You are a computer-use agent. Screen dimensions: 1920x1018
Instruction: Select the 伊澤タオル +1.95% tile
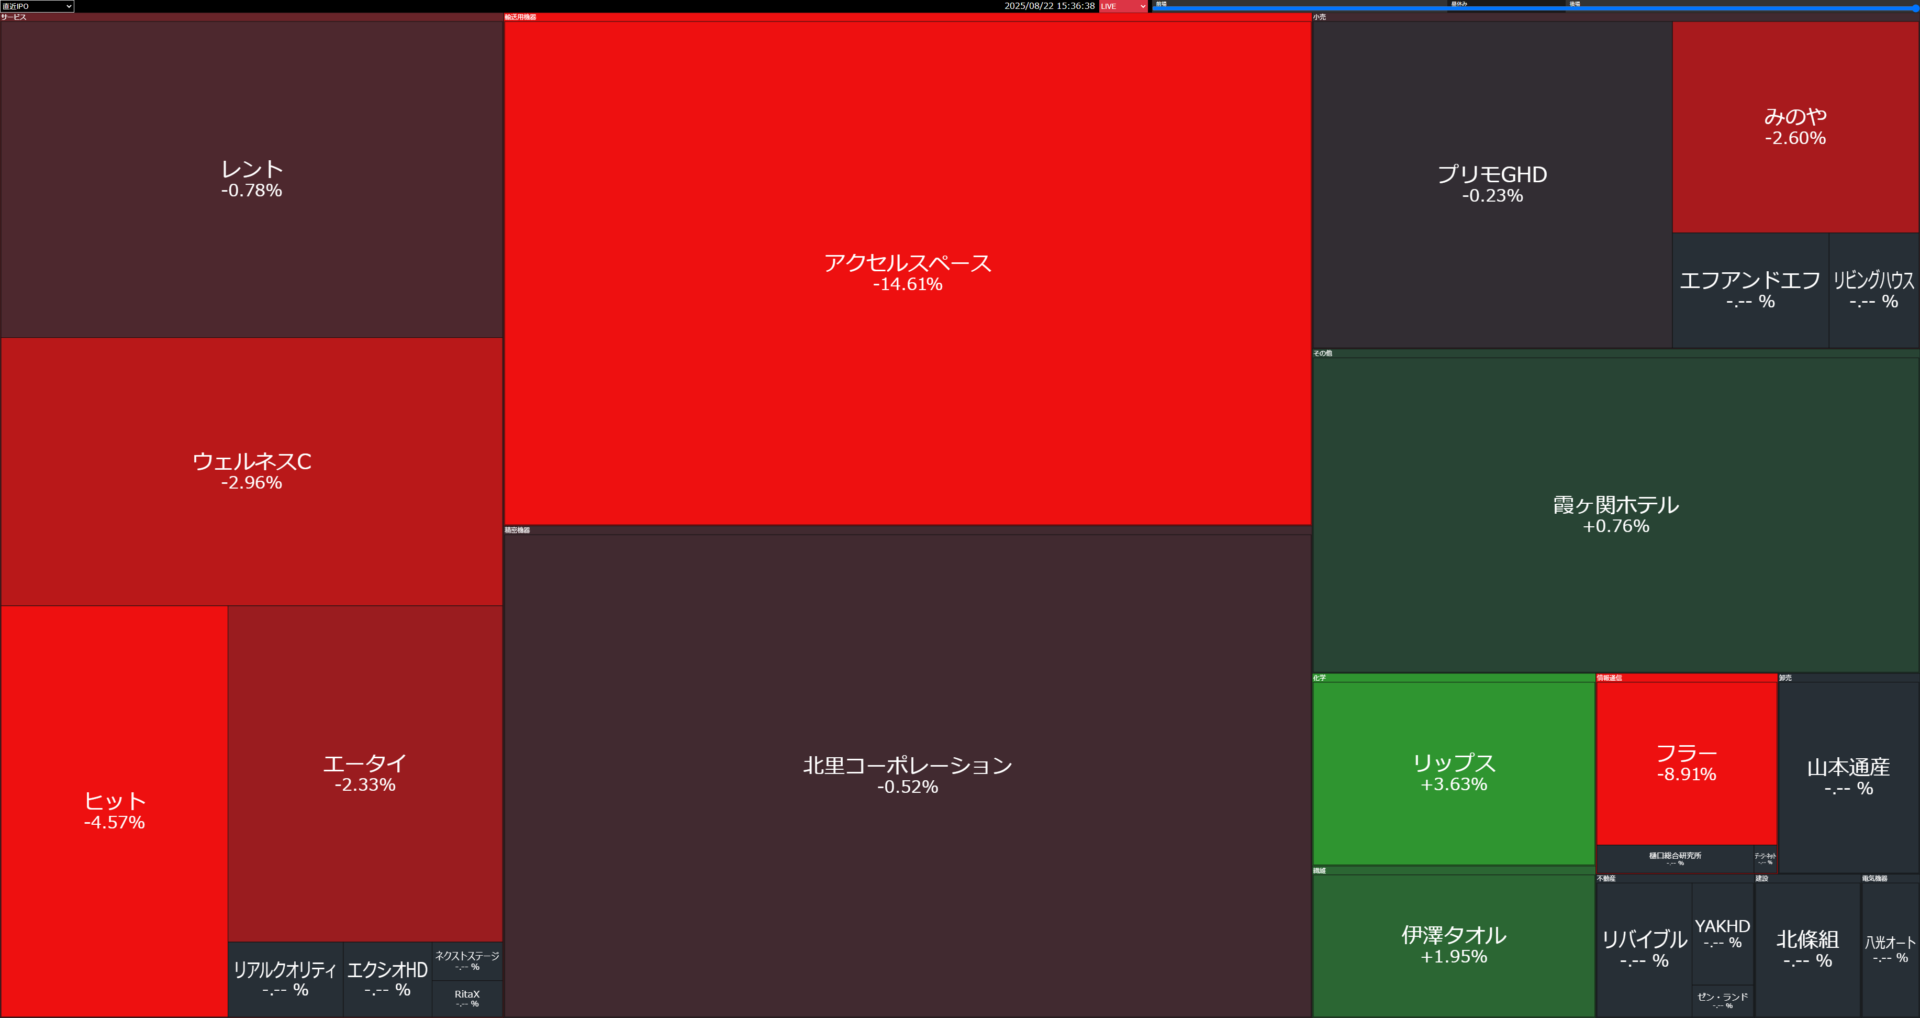coord(1453,945)
